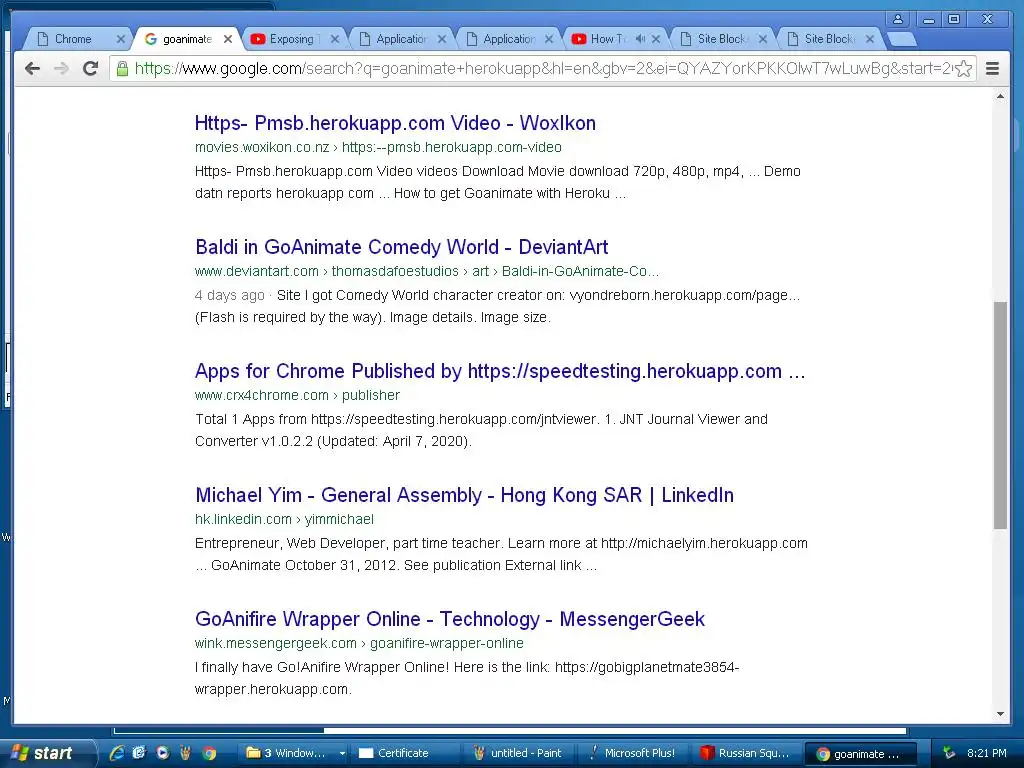Viewport: 1024px width, 768px height.
Task: Select the goanimate Chrome taskbar button
Action: click(861, 754)
